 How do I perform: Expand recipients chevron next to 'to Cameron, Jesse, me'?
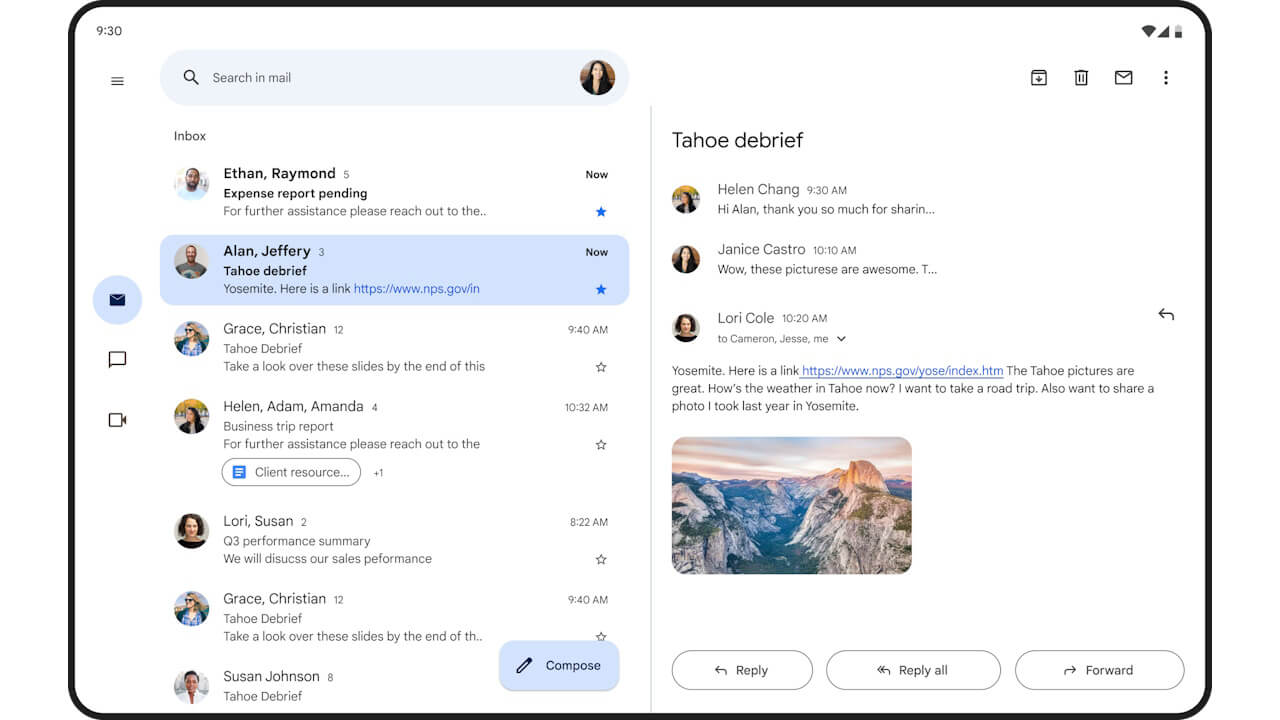pyautogui.click(x=841, y=339)
